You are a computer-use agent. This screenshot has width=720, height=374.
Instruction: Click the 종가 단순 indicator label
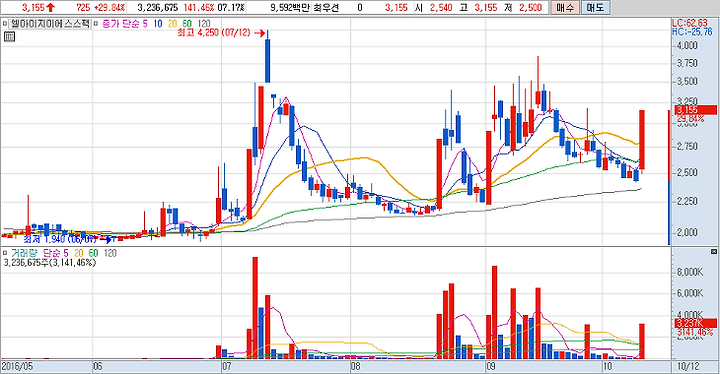(x=120, y=24)
